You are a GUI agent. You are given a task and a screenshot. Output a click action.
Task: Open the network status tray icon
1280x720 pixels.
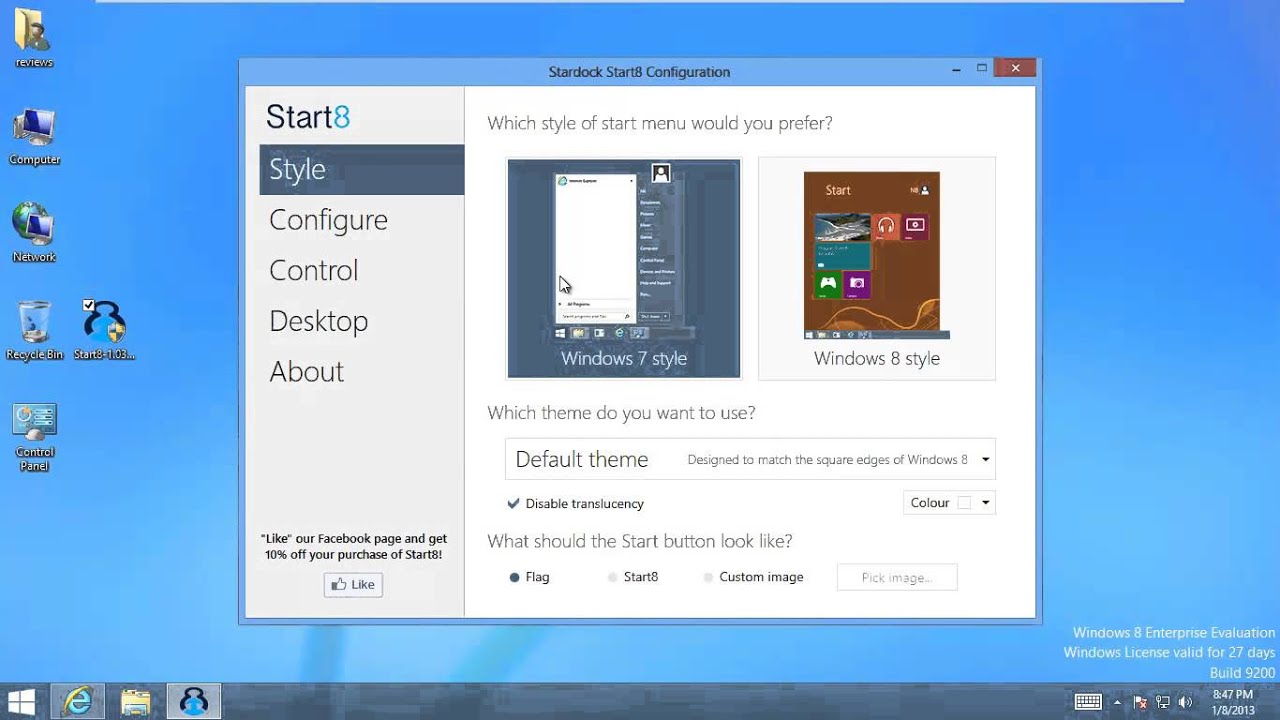pos(1163,702)
